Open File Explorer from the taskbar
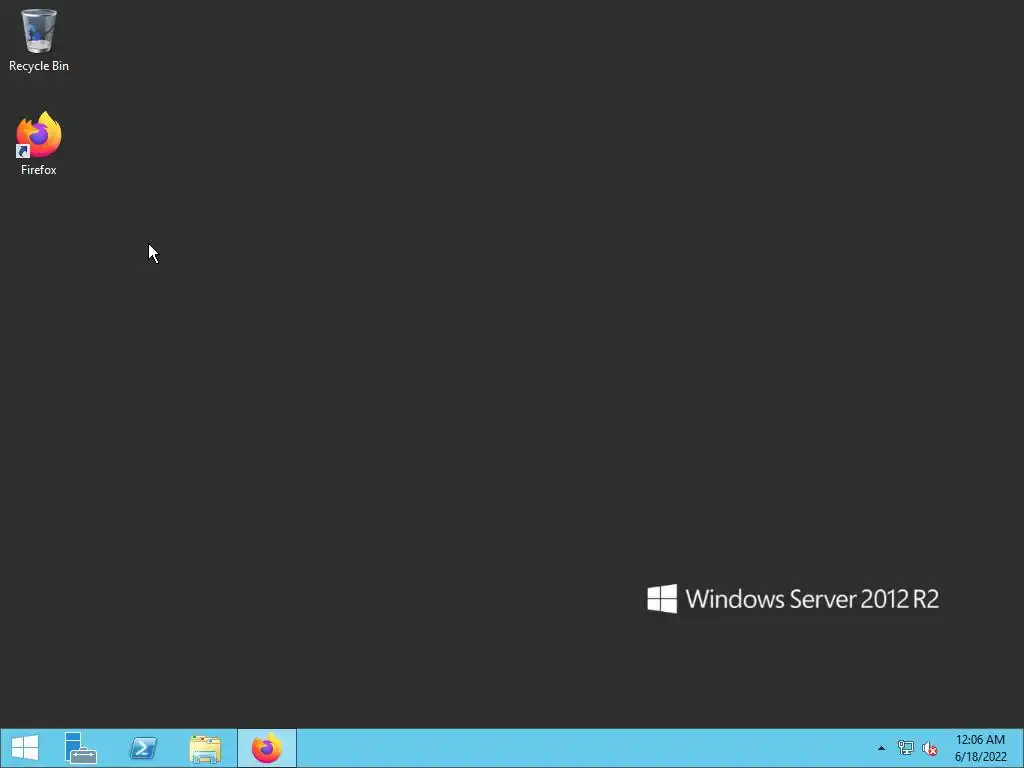This screenshot has width=1024, height=768. pyautogui.click(x=205, y=748)
